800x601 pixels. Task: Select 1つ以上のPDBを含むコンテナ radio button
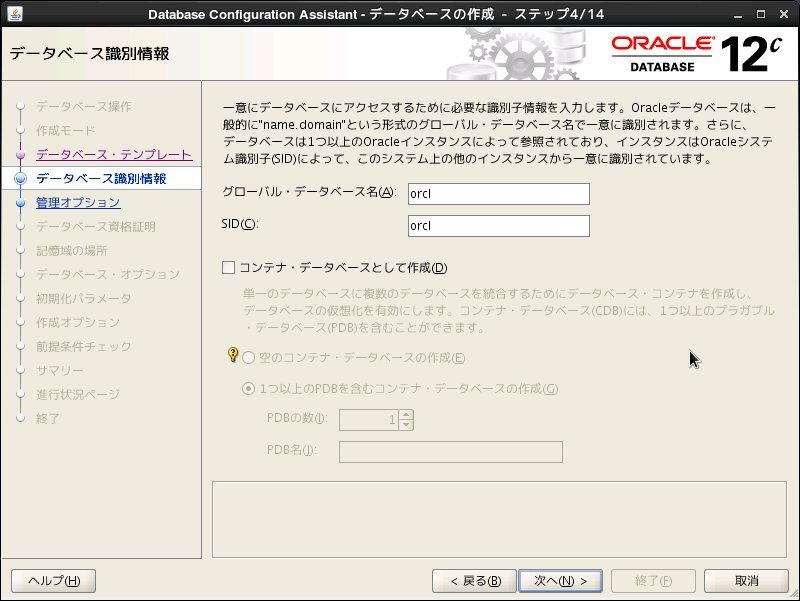[248, 389]
